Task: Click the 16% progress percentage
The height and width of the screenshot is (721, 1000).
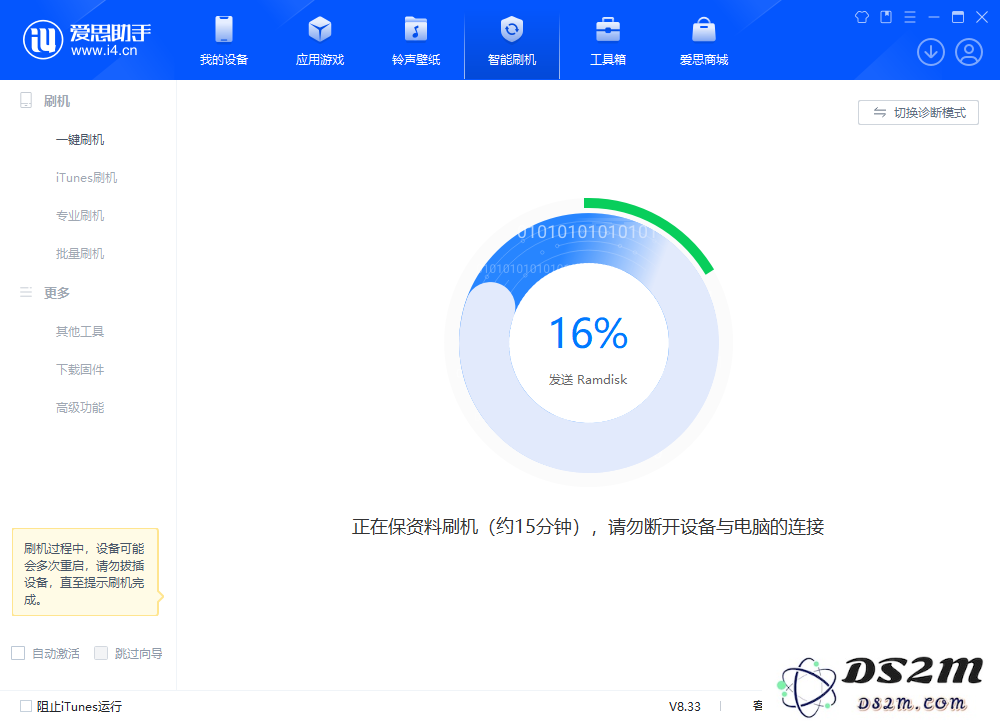Action: (589, 333)
